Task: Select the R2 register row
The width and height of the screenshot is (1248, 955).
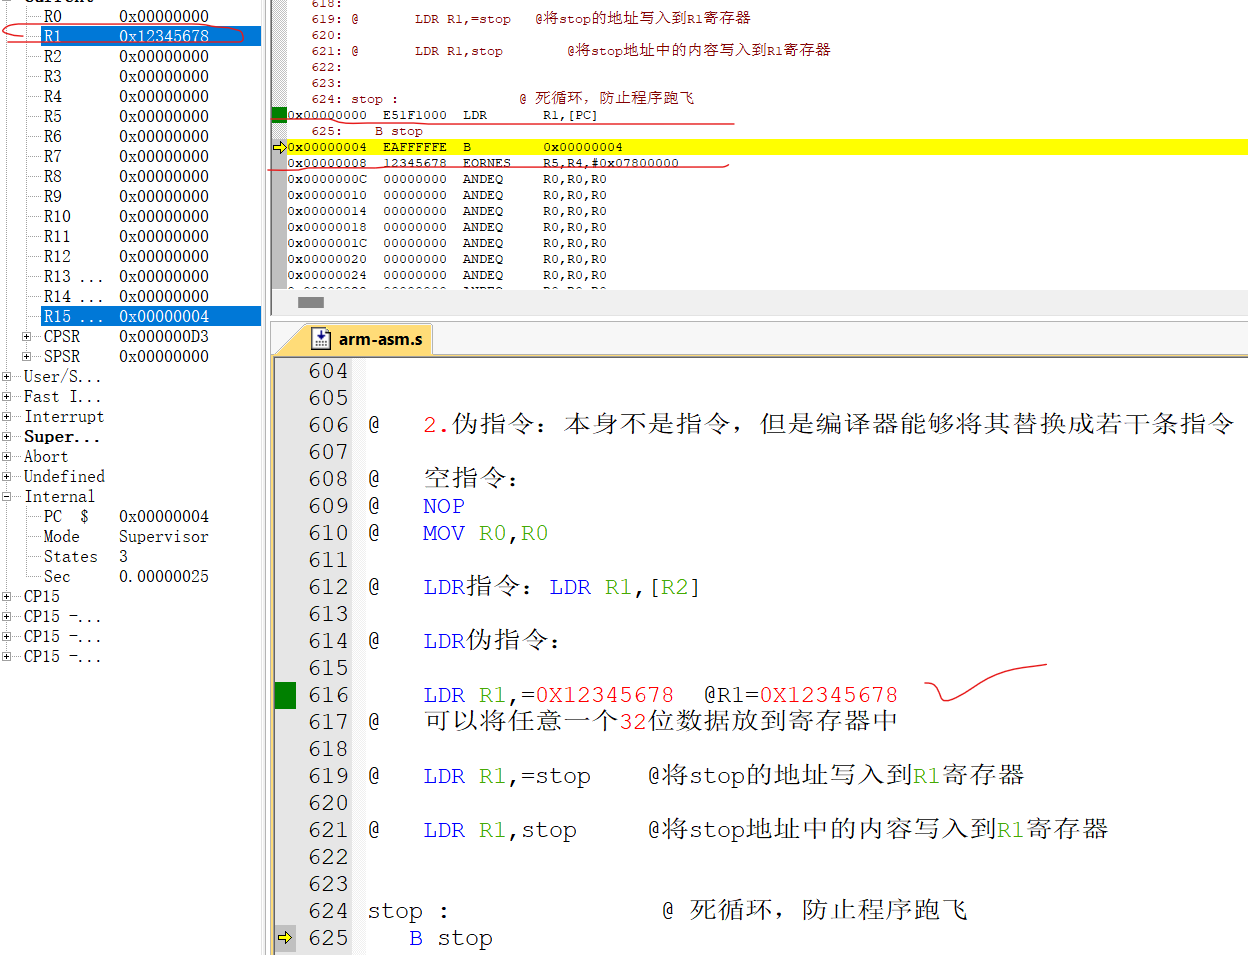Action: pyautogui.click(x=150, y=56)
